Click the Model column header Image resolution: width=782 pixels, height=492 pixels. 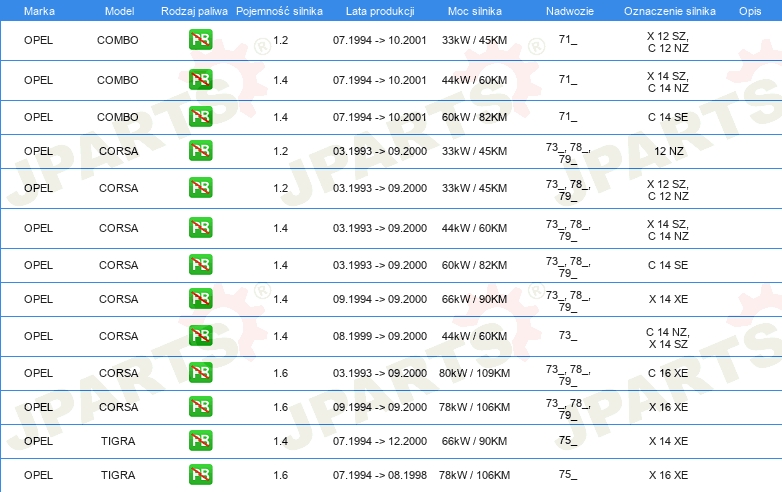[x=119, y=11]
